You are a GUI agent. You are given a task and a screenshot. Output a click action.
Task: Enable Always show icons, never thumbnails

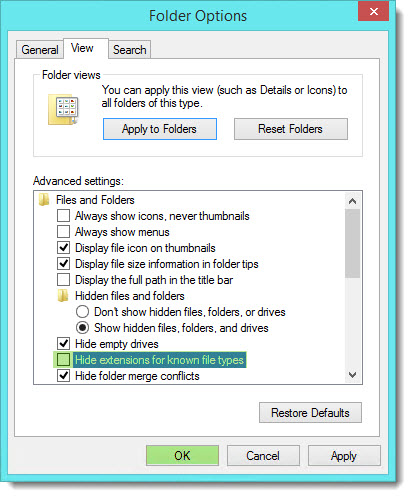(63, 216)
